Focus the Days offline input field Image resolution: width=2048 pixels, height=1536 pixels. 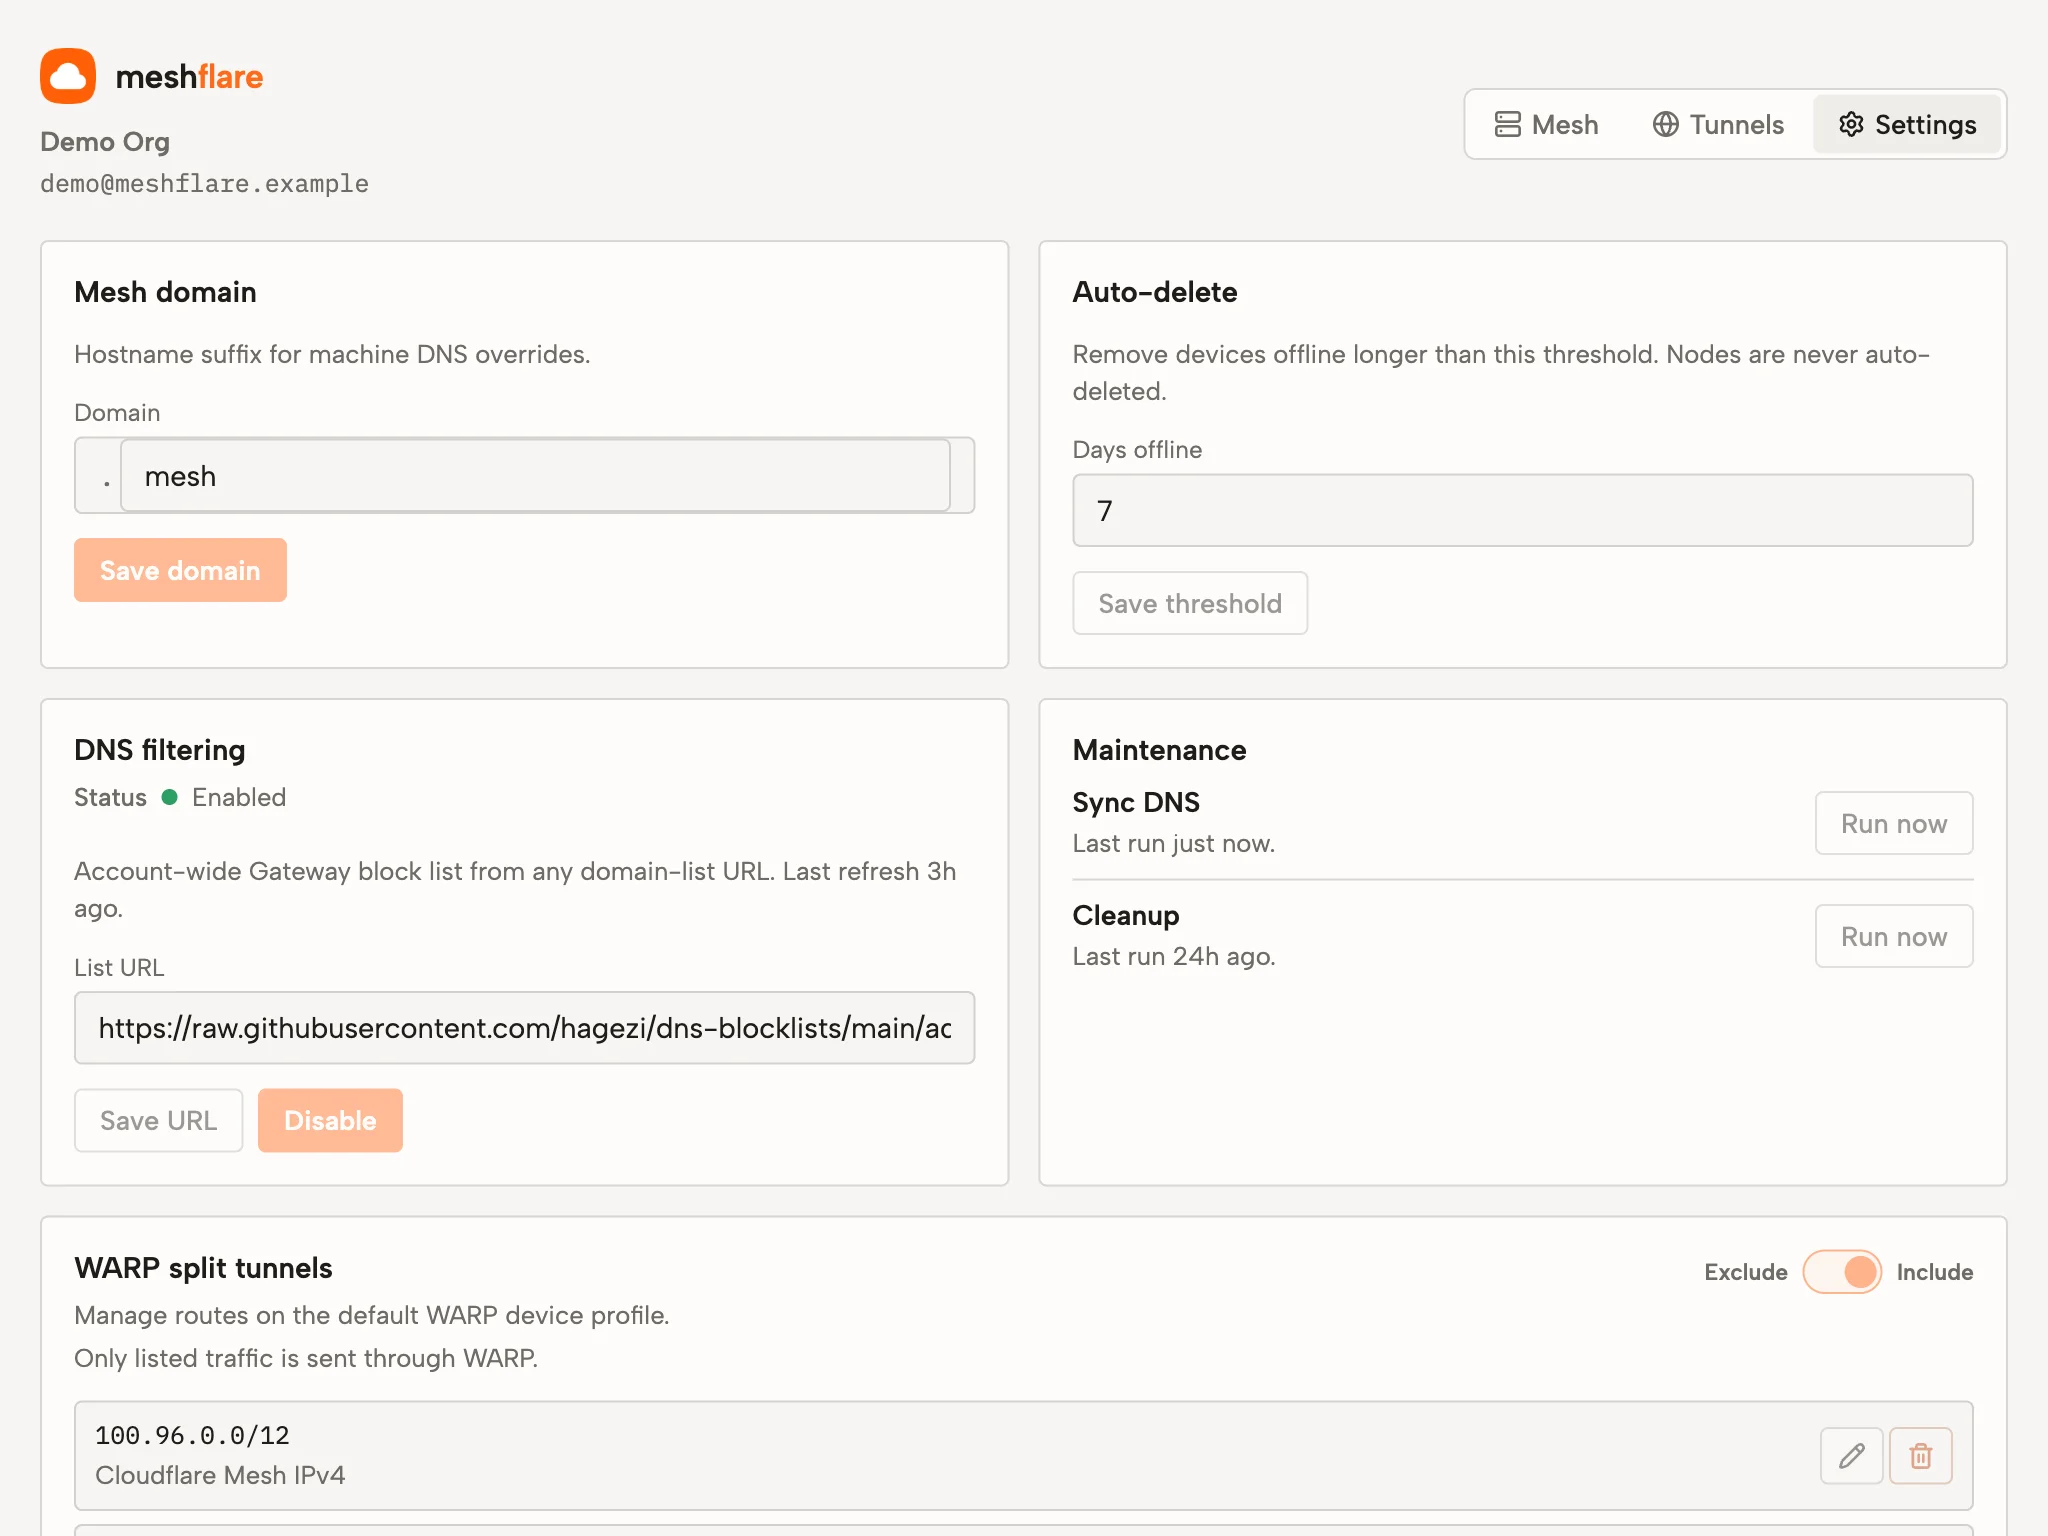pos(1522,510)
